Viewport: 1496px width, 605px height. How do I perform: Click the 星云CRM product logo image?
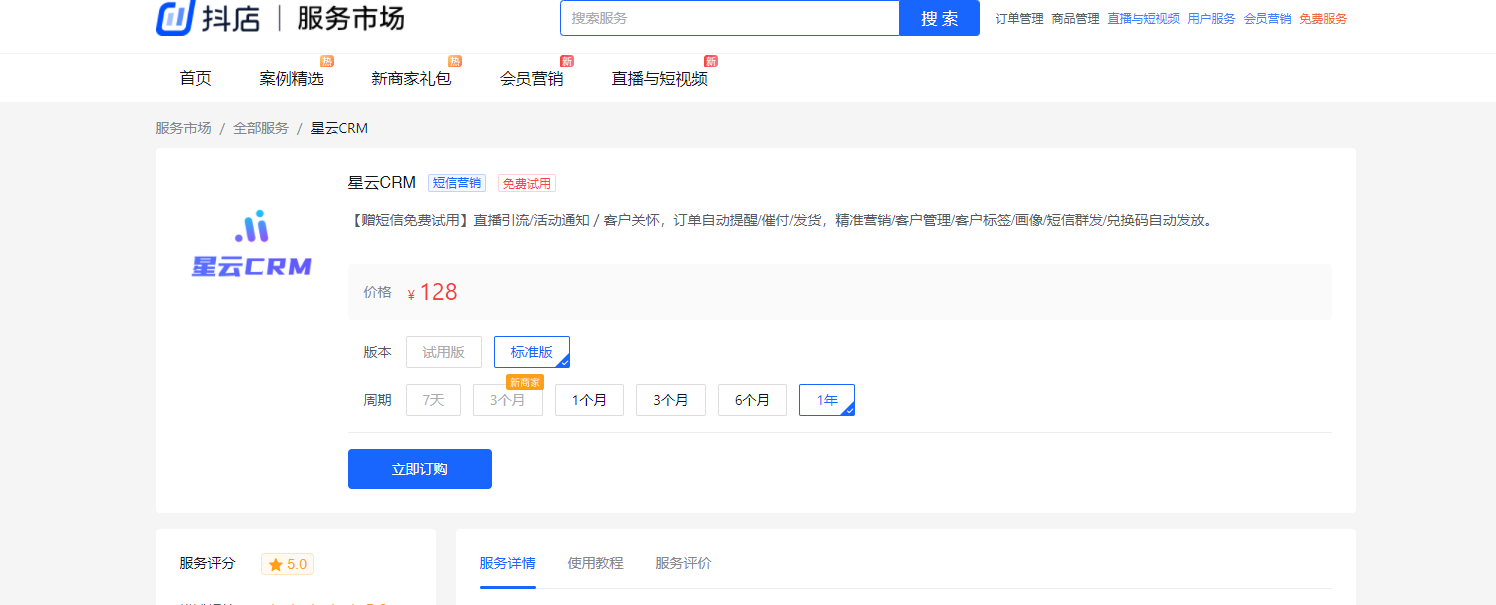pyautogui.click(x=251, y=243)
